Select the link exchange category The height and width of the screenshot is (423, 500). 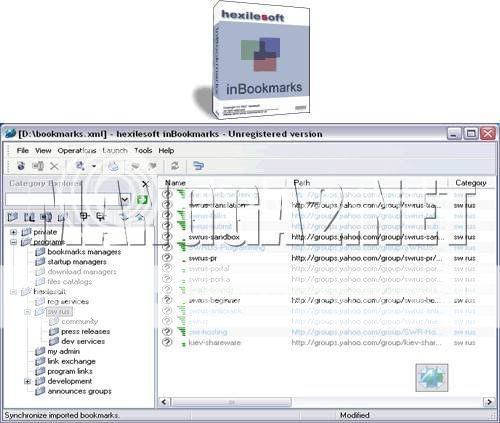pos(71,362)
